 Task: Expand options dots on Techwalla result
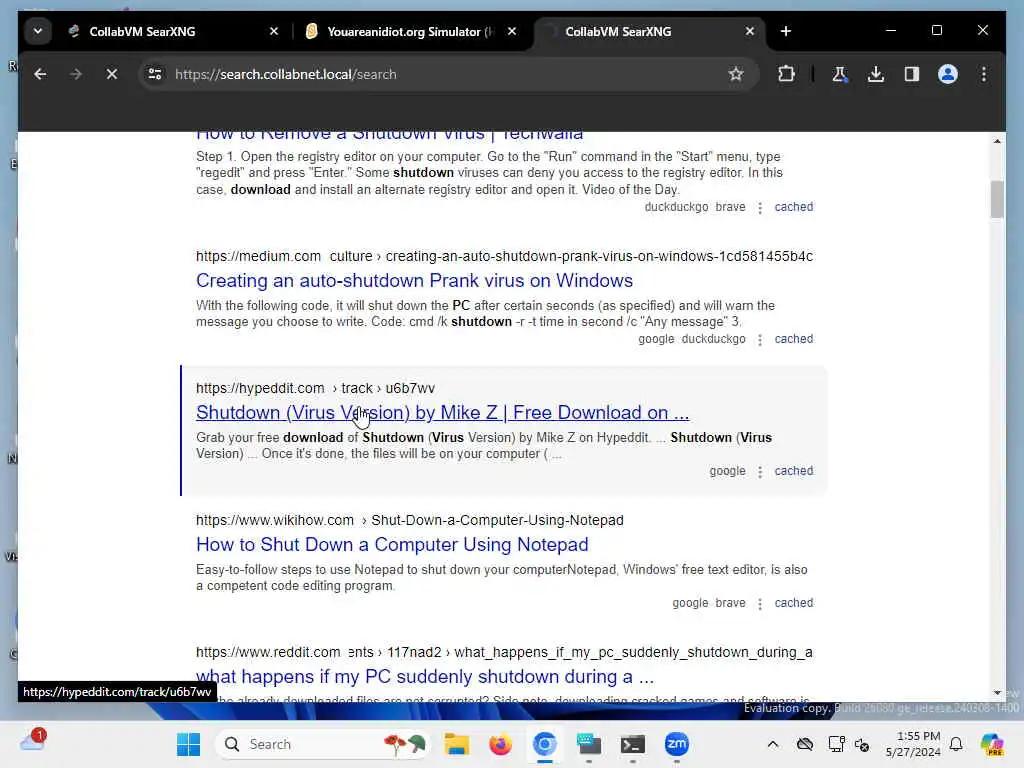(760, 208)
